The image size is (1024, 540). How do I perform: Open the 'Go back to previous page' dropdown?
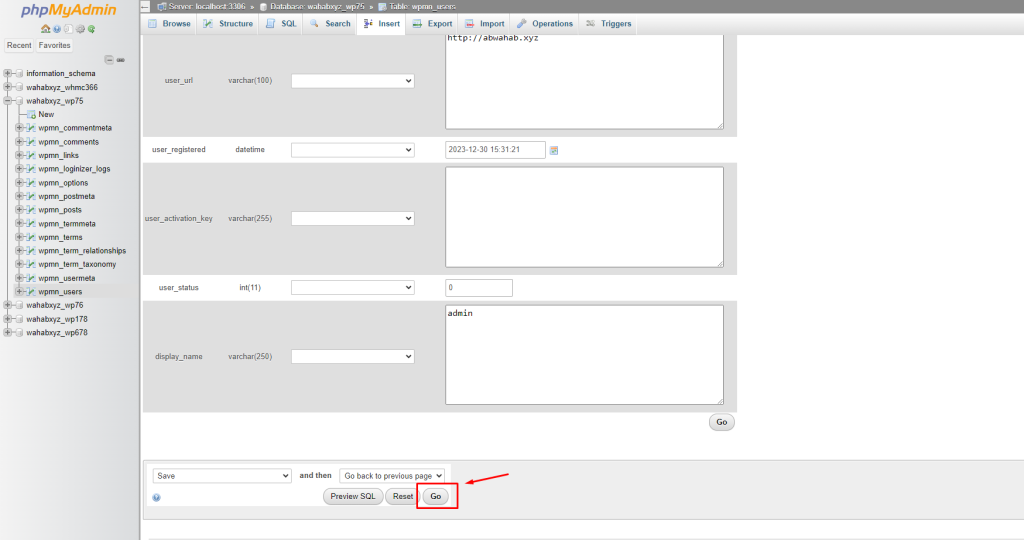click(392, 476)
